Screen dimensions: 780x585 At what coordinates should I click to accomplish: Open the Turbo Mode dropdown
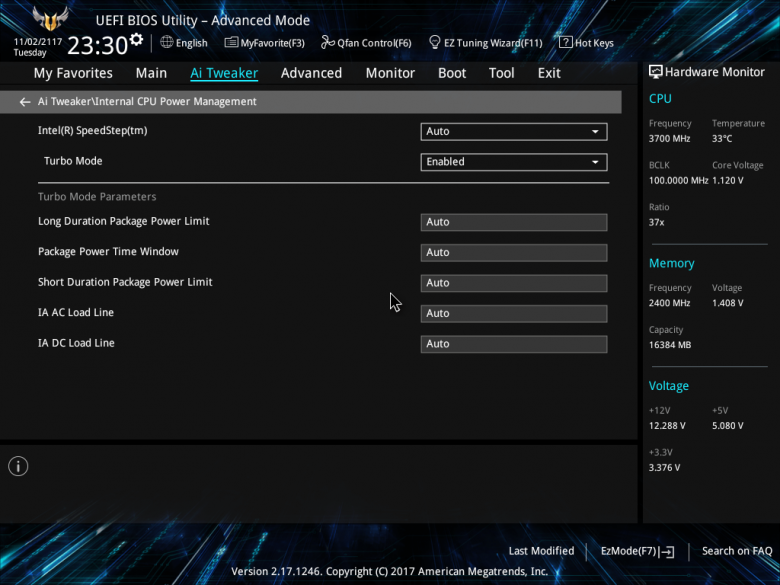point(514,162)
